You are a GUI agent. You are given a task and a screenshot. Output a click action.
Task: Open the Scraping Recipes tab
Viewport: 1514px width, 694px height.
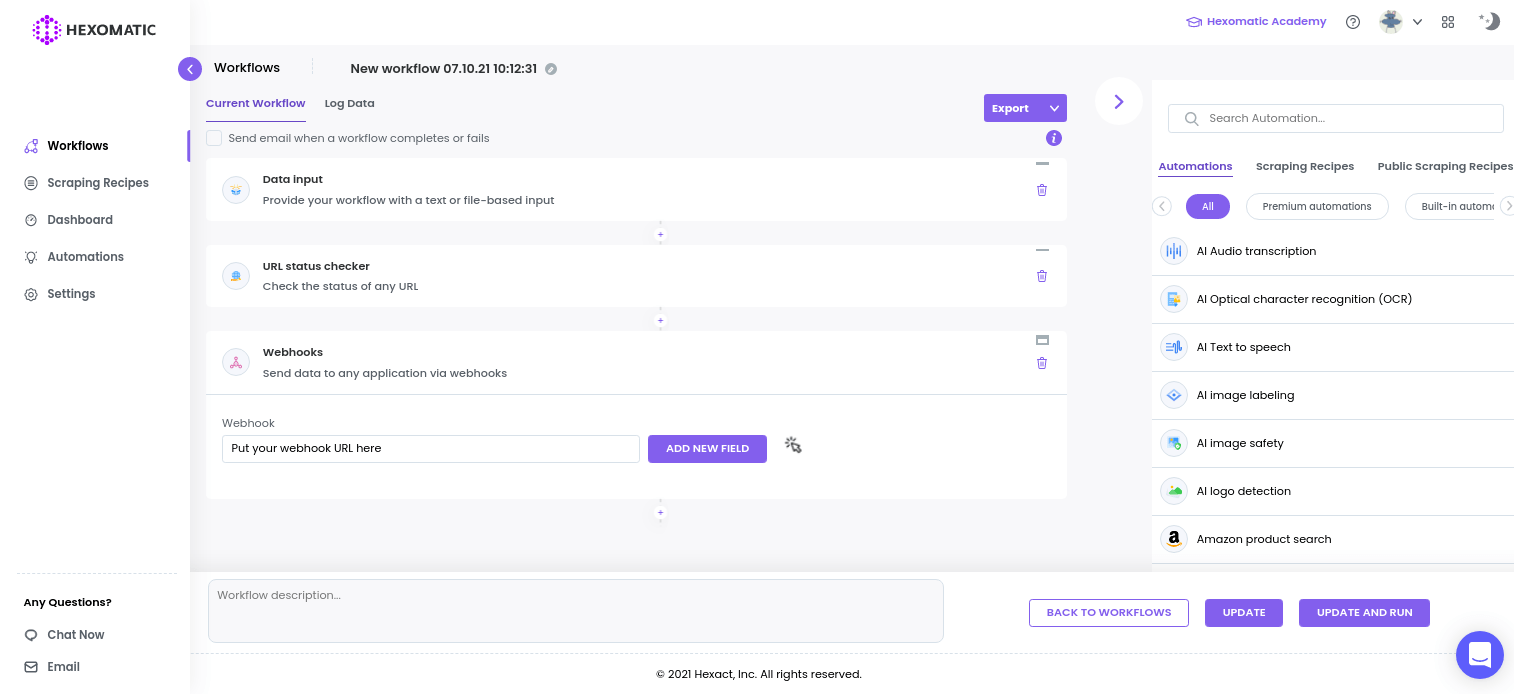[x=1304, y=166]
